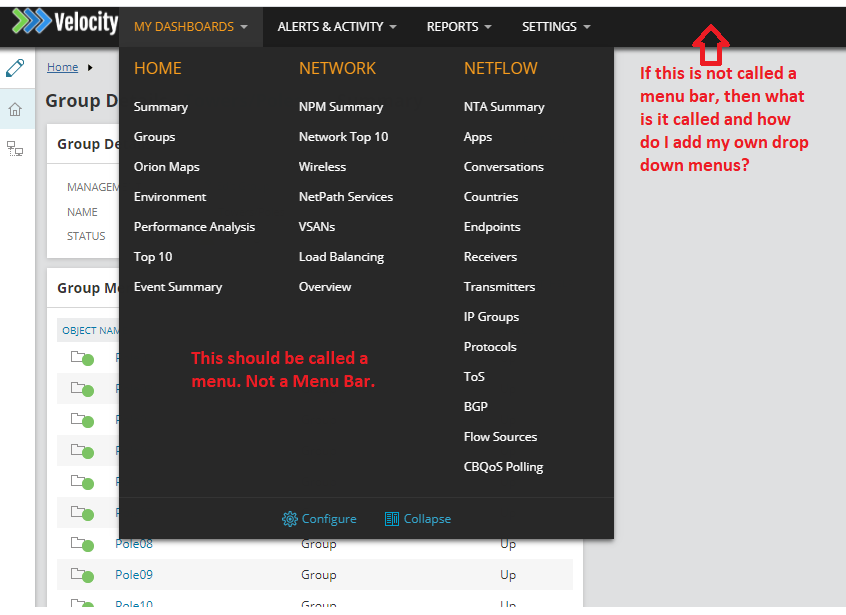
Task: Open the Reports dropdown menu
Action: pos(459,26)
